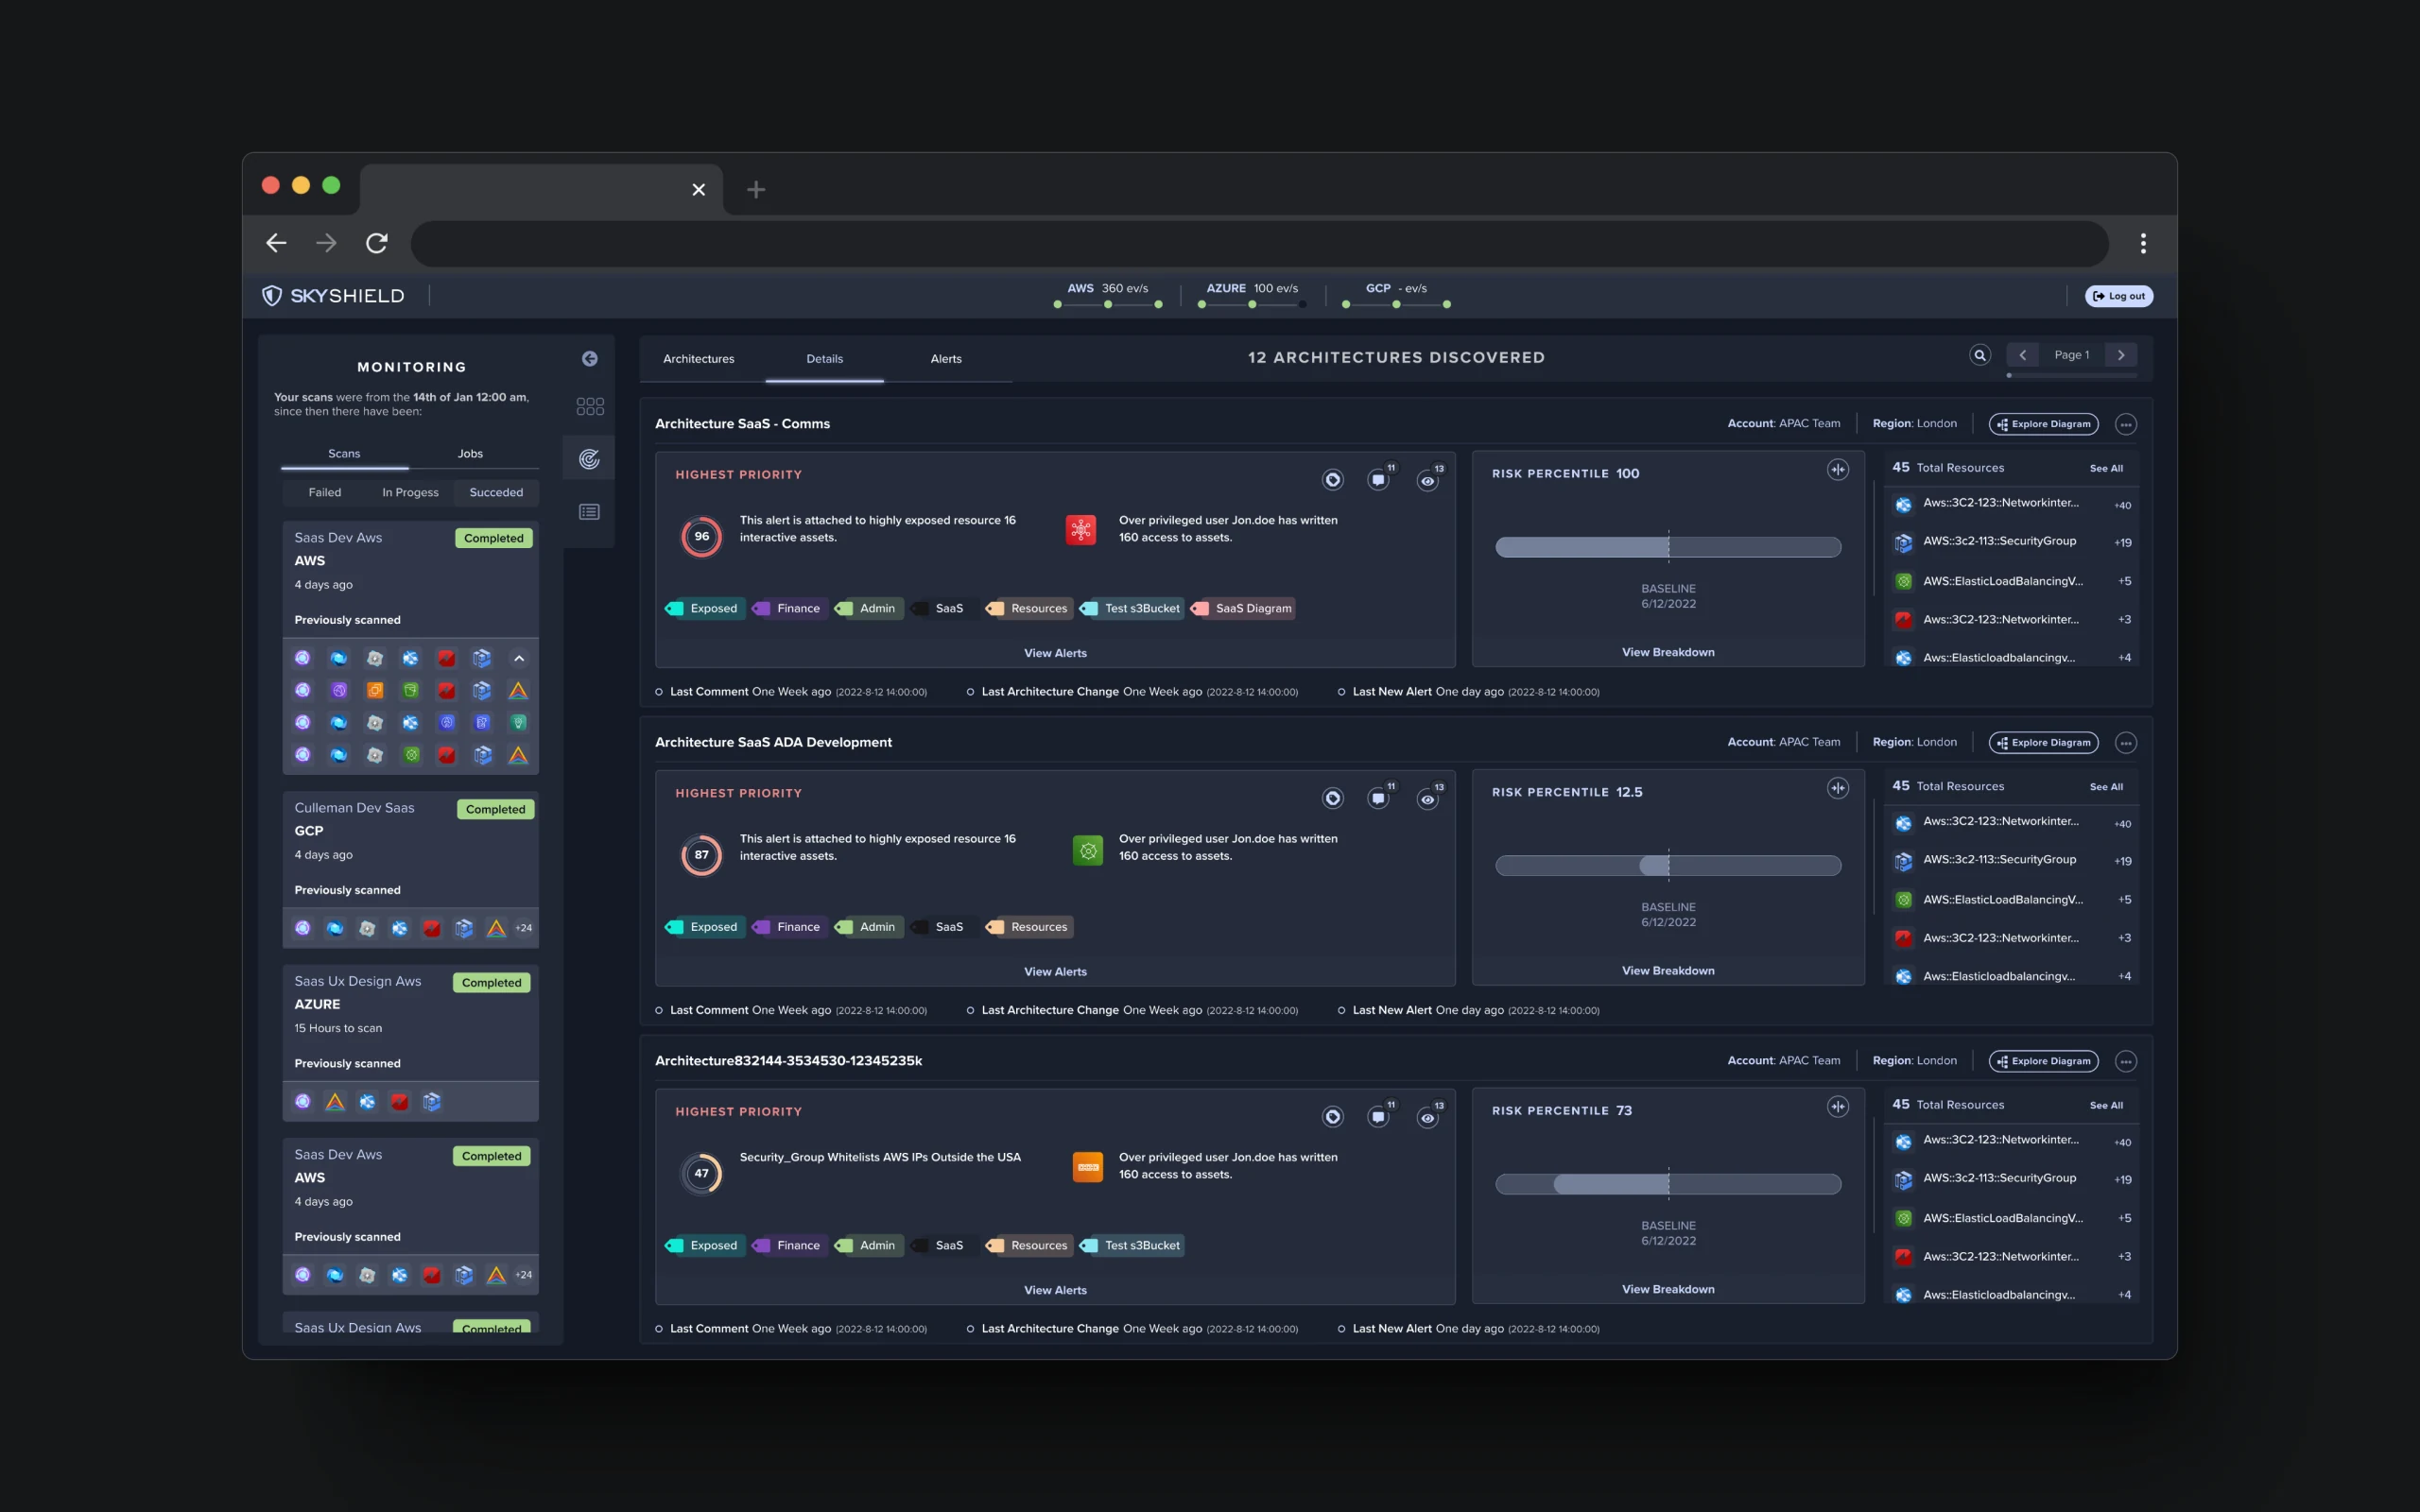Open more options for SaaS ADA Development

[2126, 743]
